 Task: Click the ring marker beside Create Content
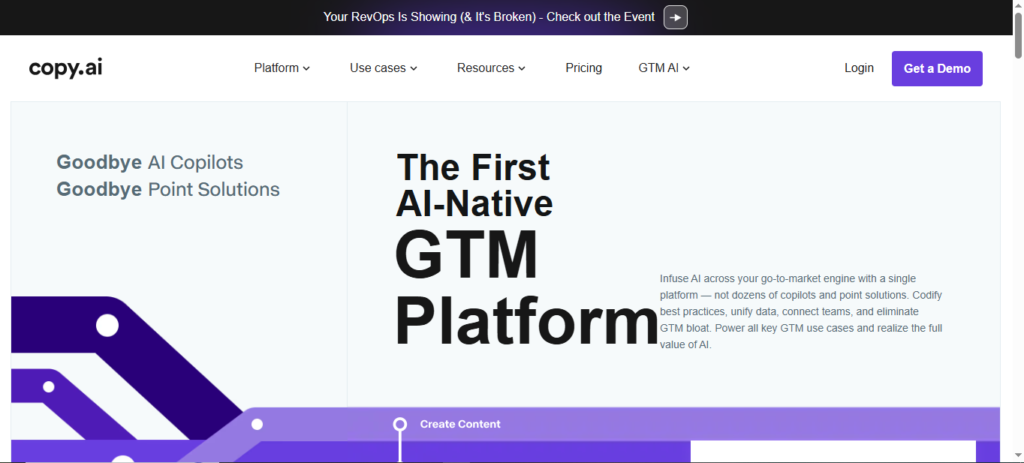pyautogui.click(x=400, y=424)
